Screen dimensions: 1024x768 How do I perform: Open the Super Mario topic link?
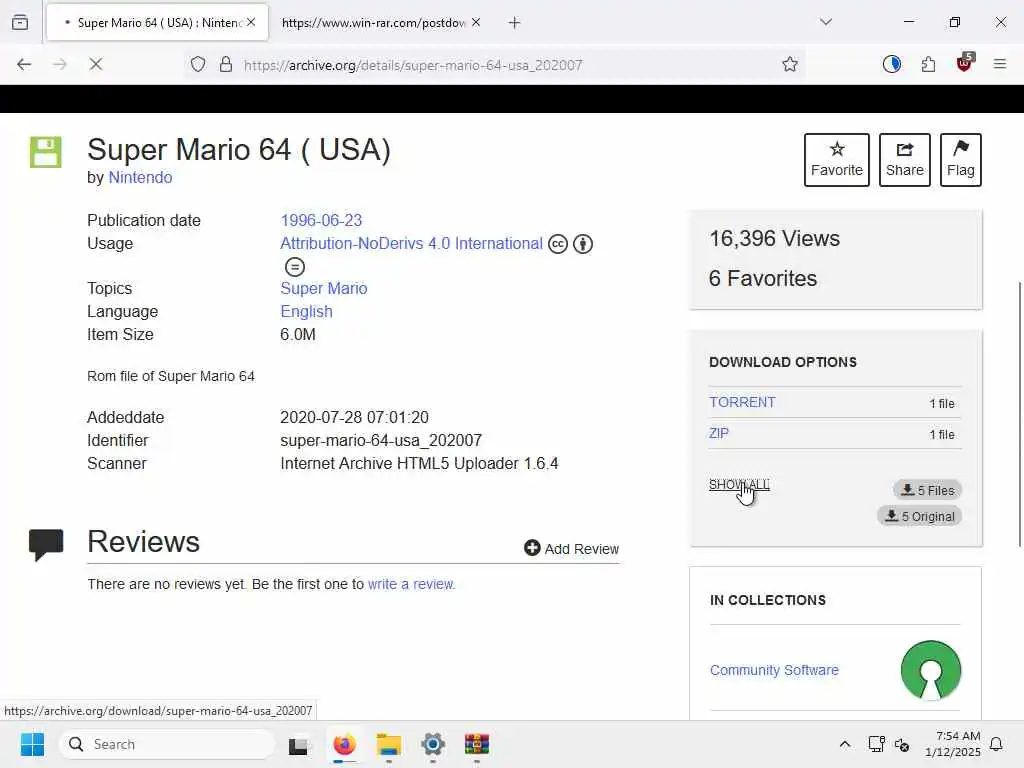tap(324, 289)
